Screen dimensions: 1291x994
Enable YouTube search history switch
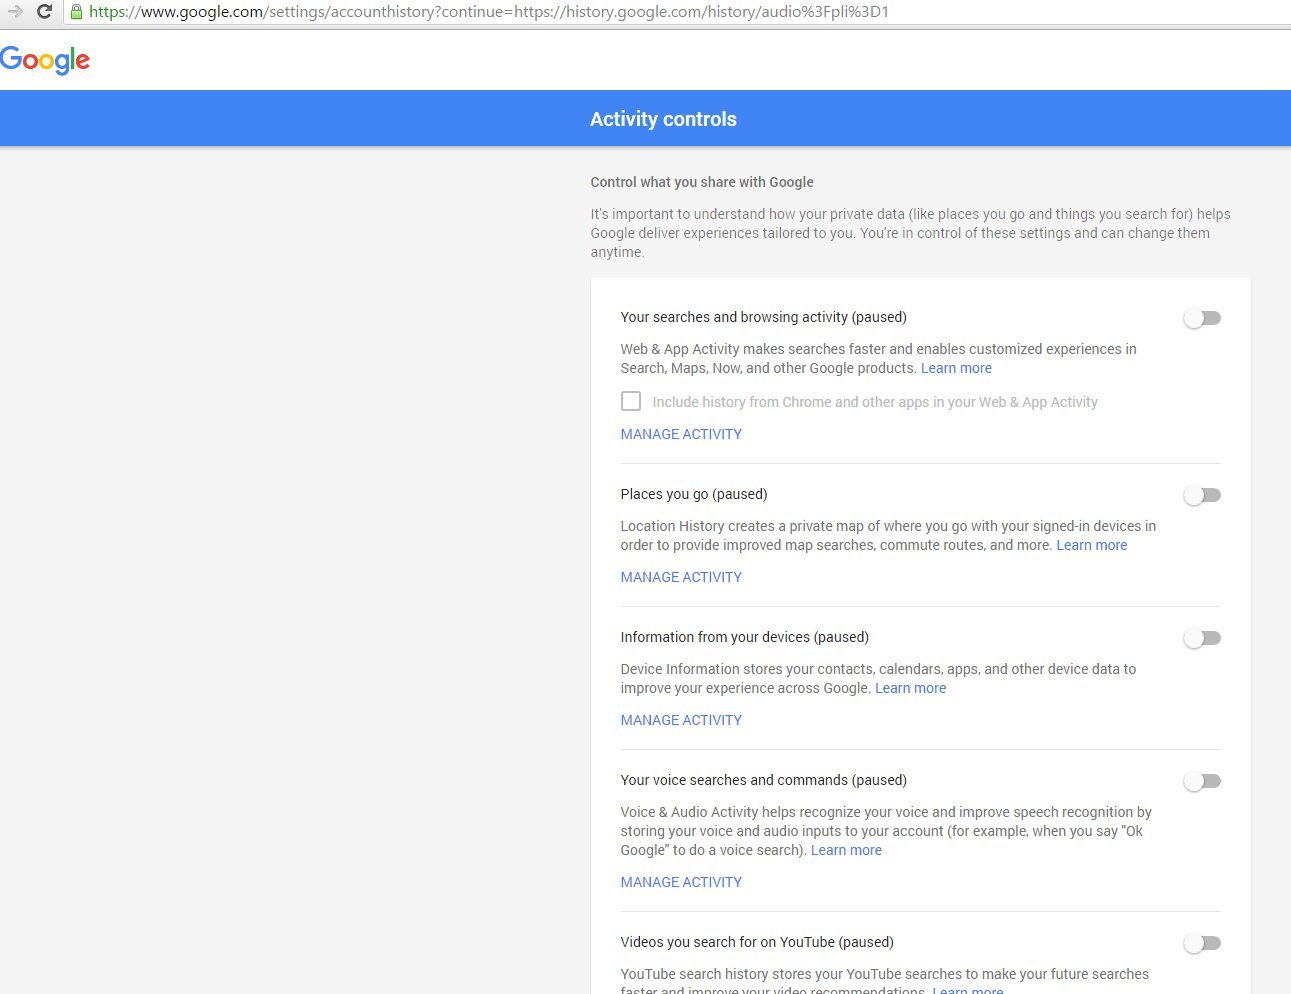coord(1202,943)
